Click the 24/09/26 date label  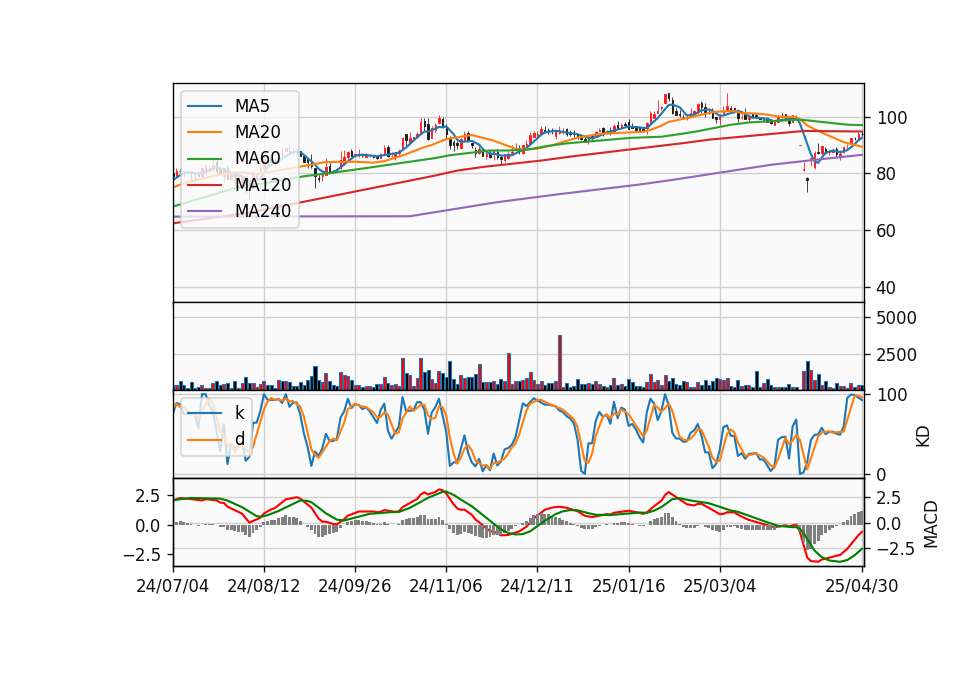(x=354, y=586)
